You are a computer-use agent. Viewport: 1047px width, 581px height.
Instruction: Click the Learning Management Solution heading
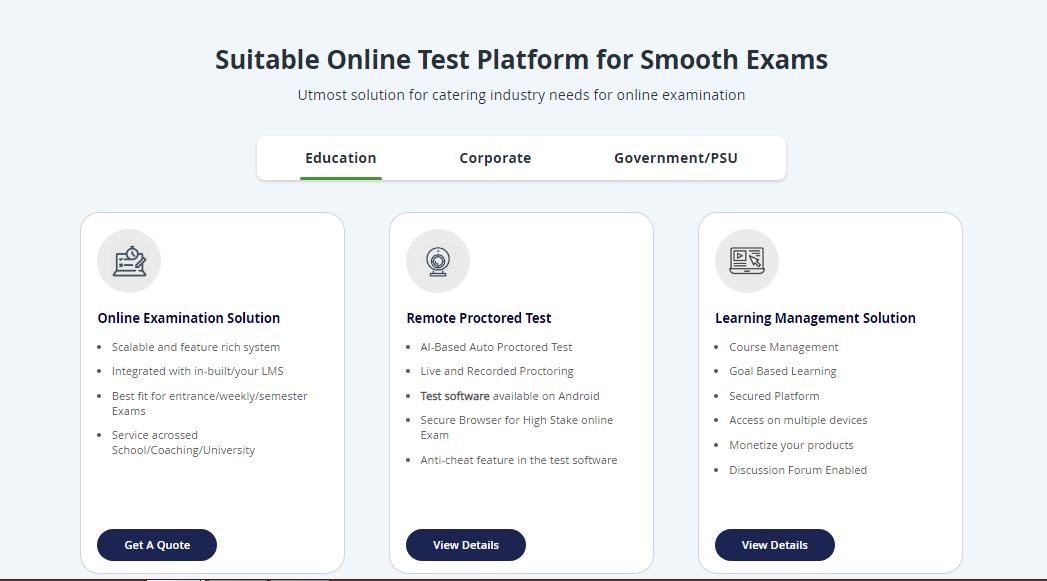tap(815, 318)
